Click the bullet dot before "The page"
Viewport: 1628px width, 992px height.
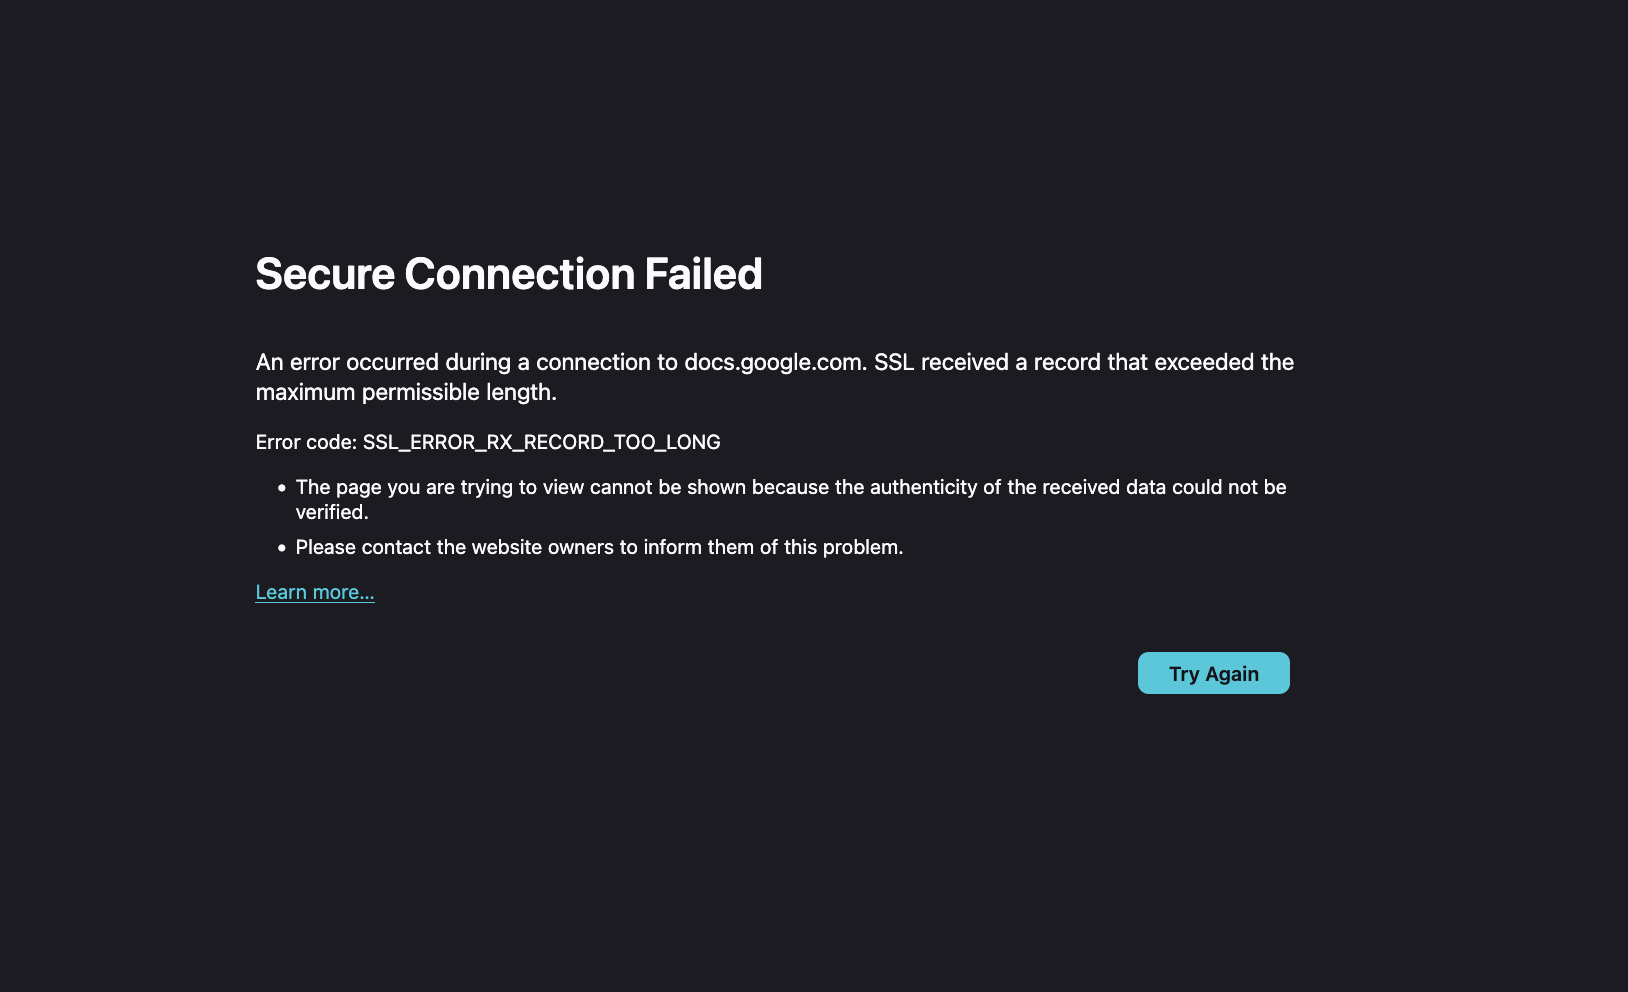282,488
